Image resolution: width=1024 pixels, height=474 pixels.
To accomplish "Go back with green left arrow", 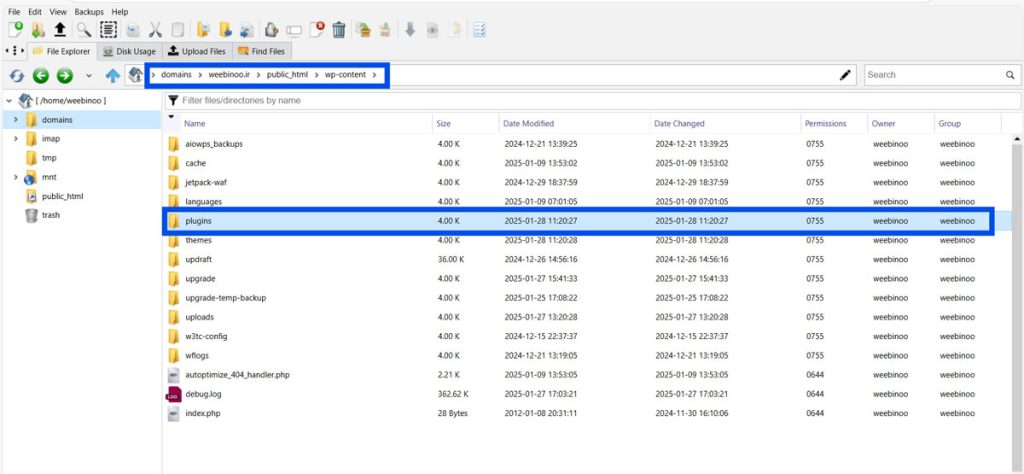I will click(41, 75).
